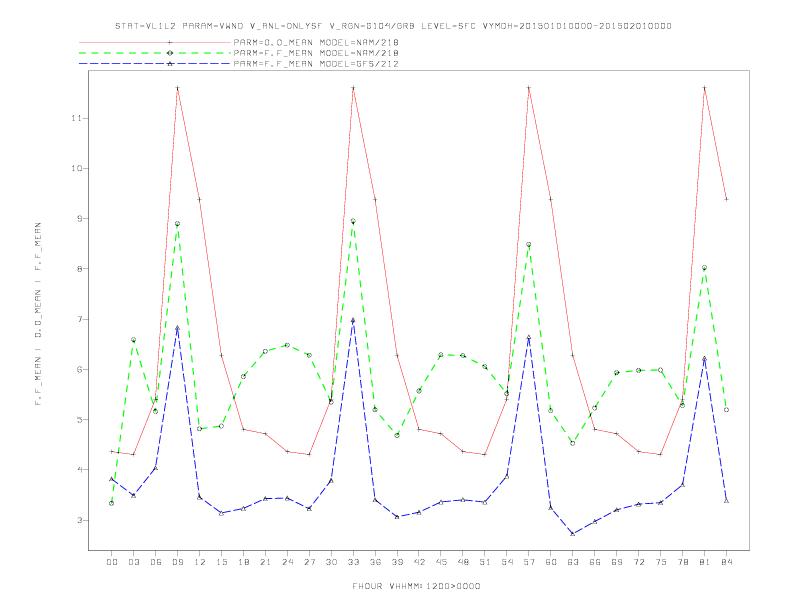The image size is (792, 612).
Task: Click blue triangle peak marker at hour 33
Action: point(353,320)
